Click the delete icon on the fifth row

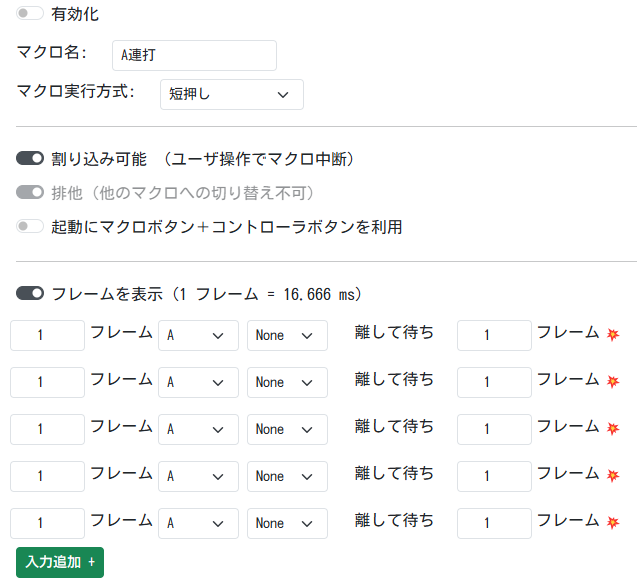pos(613,522)
